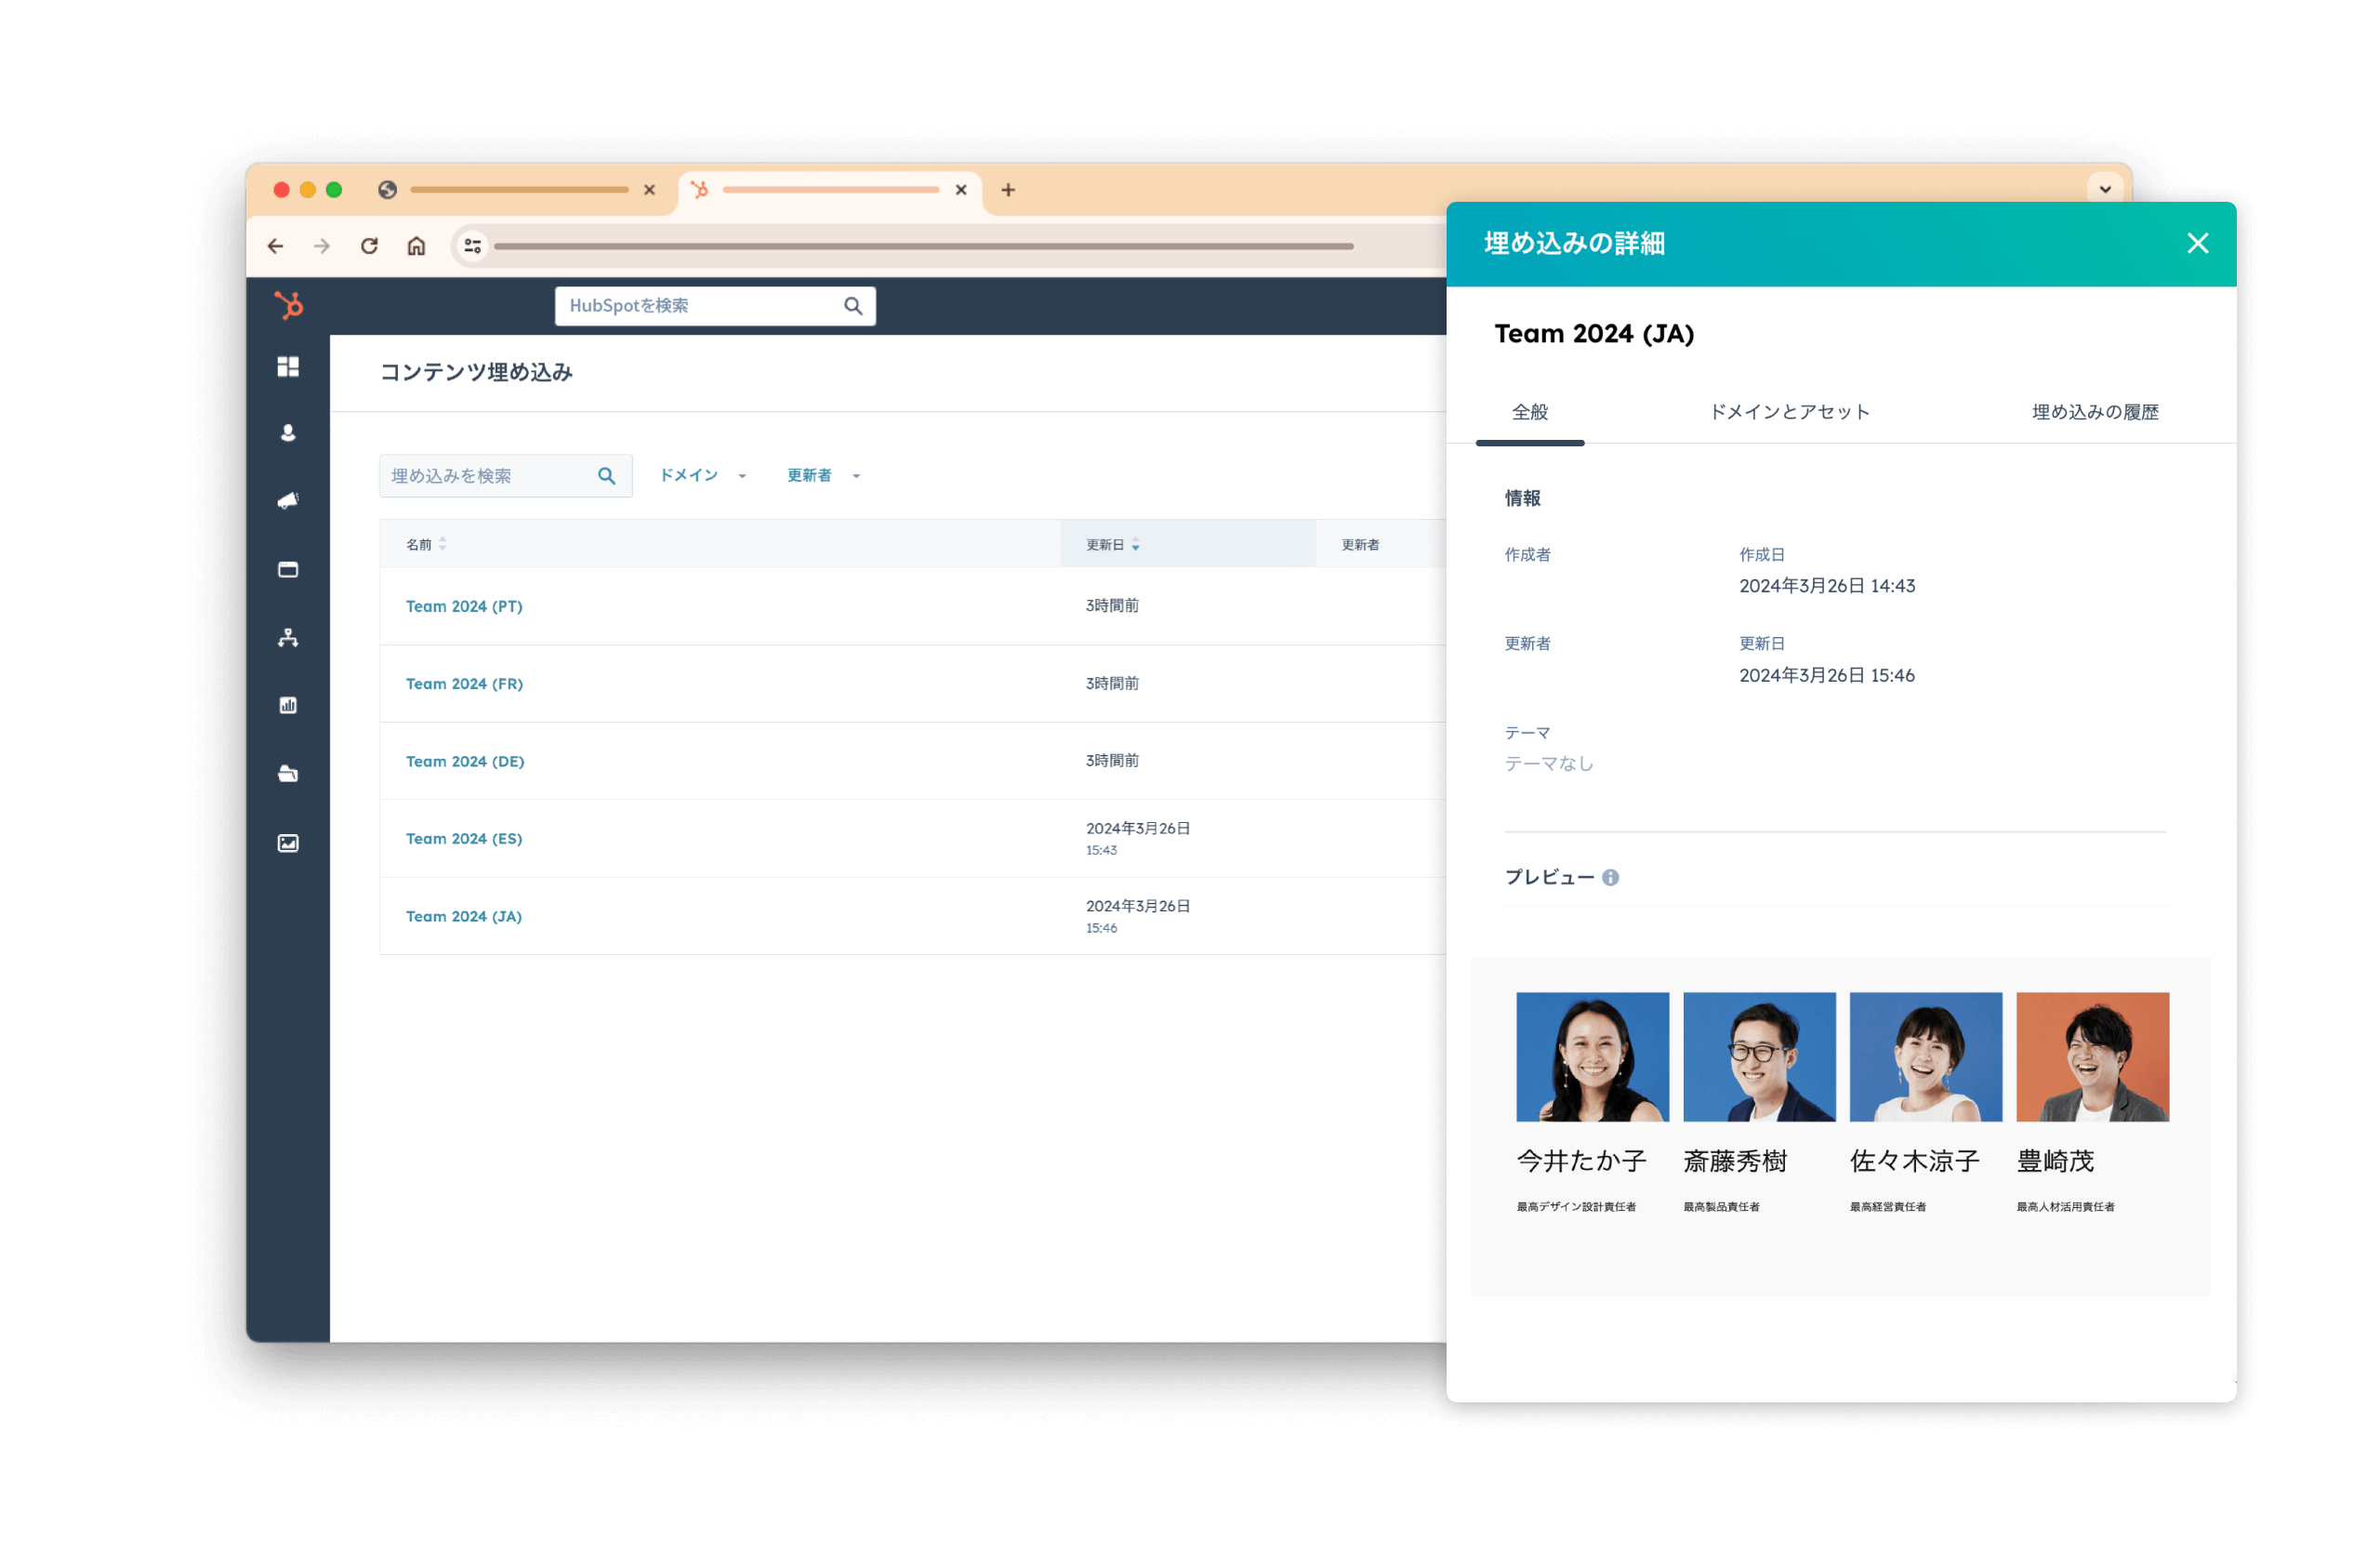The height and width of the screenshot is (1553, 2380).
Task: Click the 佐々木涼子 portrait thumbnail
Action: coord(1927,1057)
